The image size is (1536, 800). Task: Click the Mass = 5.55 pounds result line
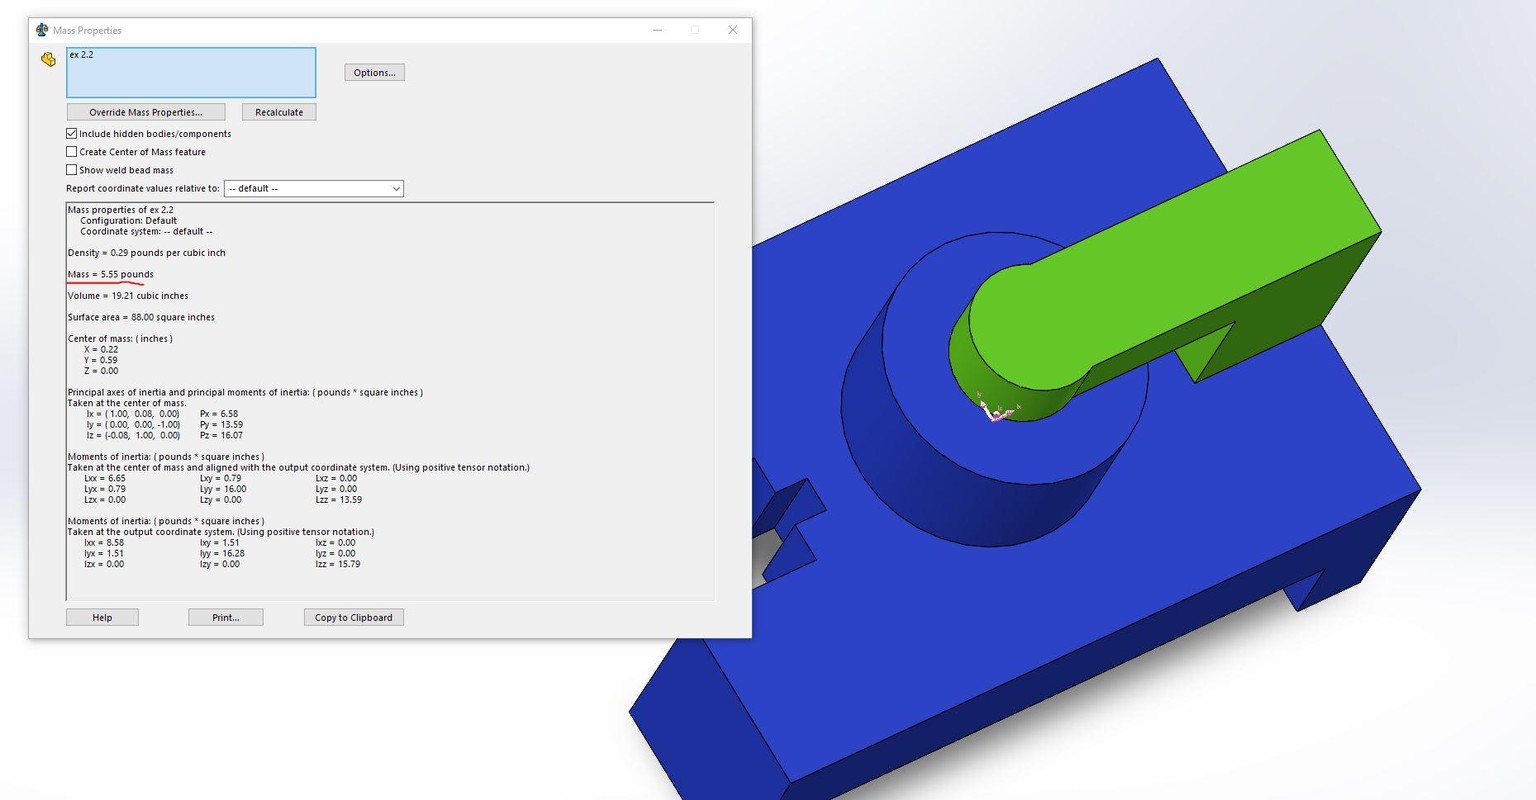(110, 274)
